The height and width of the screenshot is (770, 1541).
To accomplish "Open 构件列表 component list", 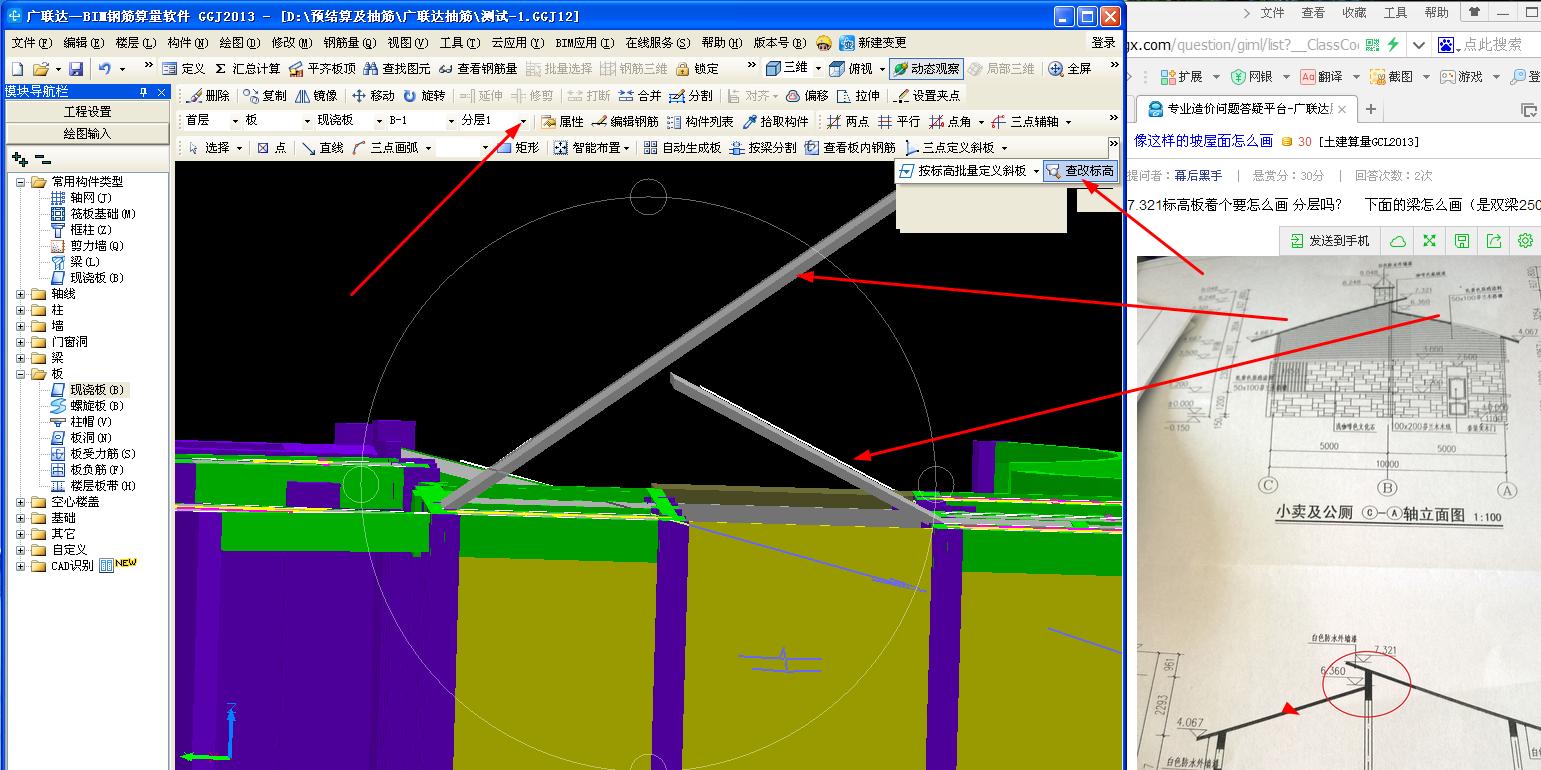I will pyautogui.click(x=700, y=122).
